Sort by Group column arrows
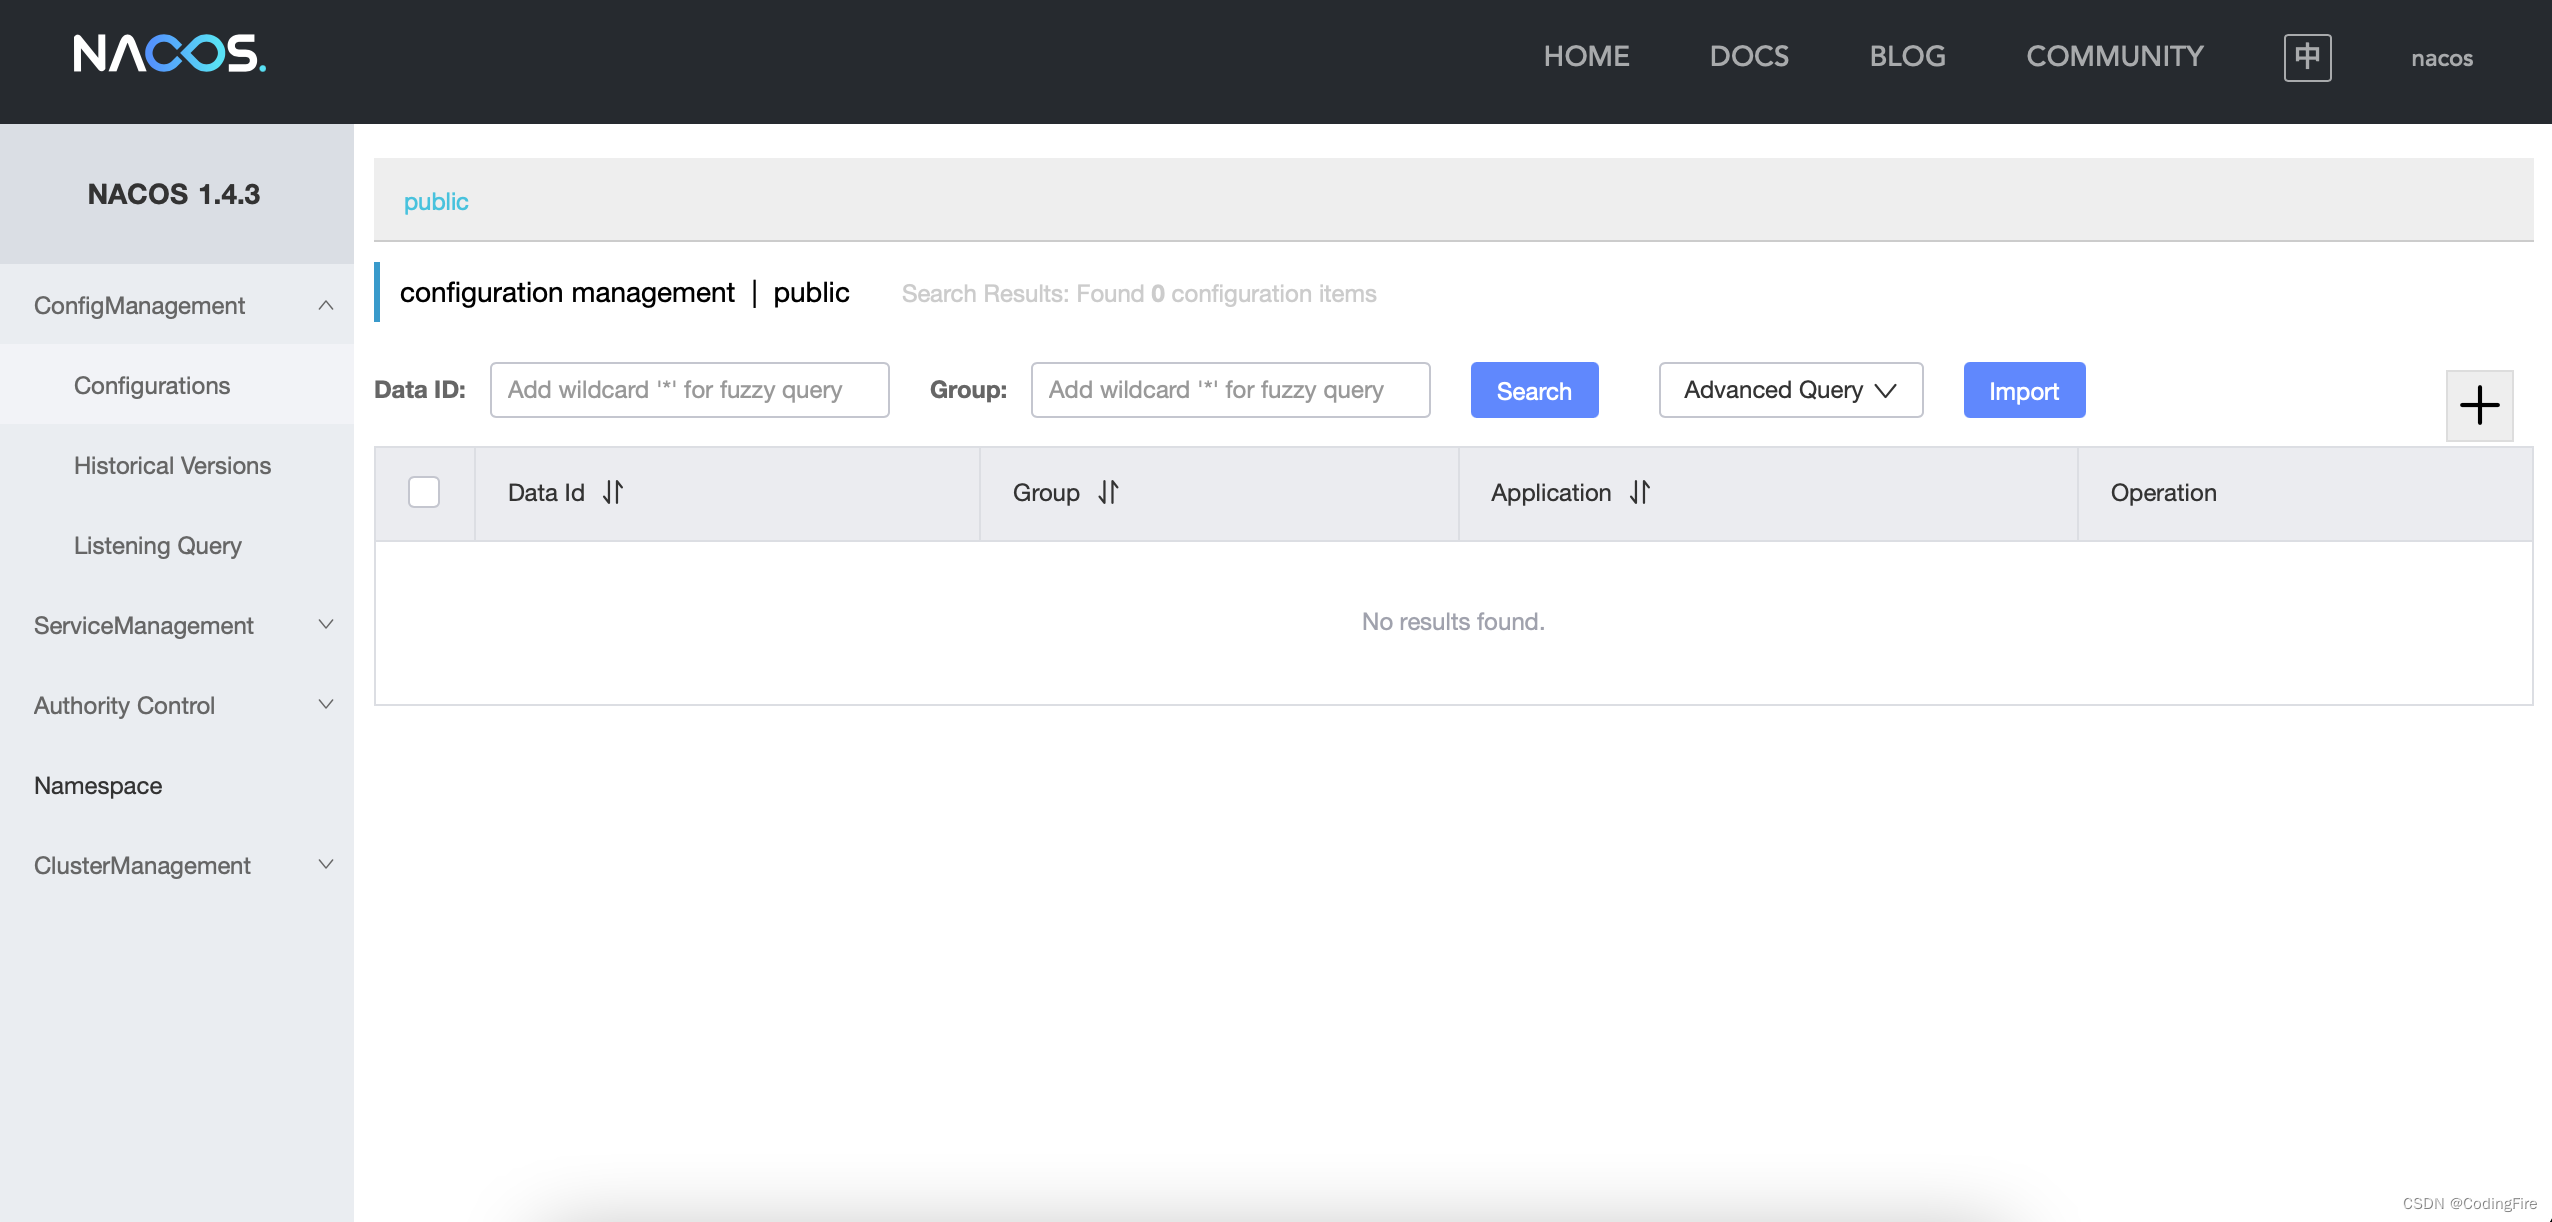 coord(1108,492)
